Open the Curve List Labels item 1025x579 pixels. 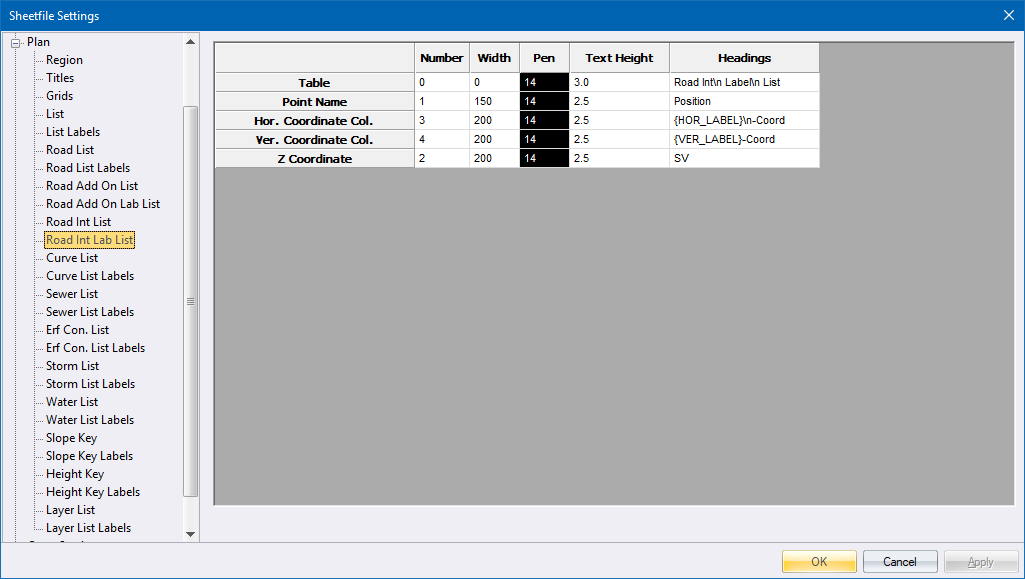point(89,276)
